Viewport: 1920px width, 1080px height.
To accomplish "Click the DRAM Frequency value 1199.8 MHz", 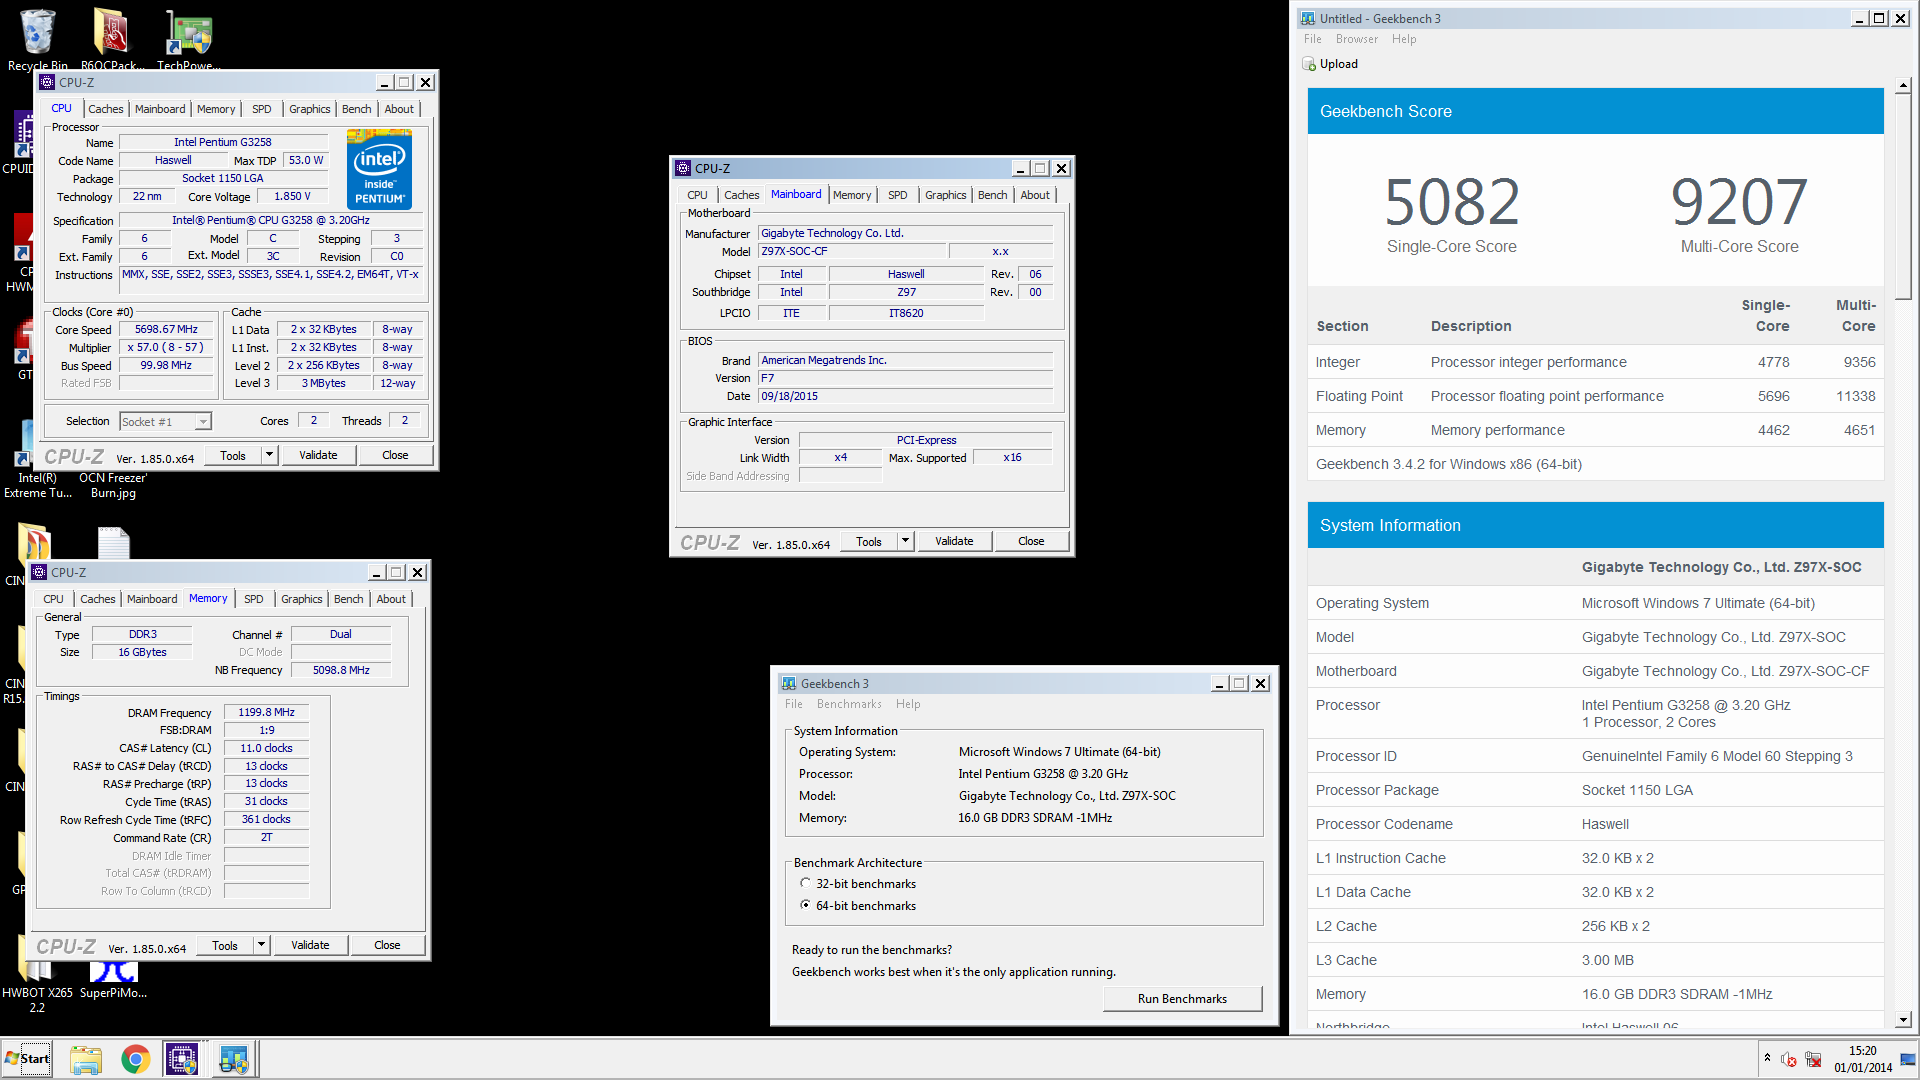I will tap(266, 712).
